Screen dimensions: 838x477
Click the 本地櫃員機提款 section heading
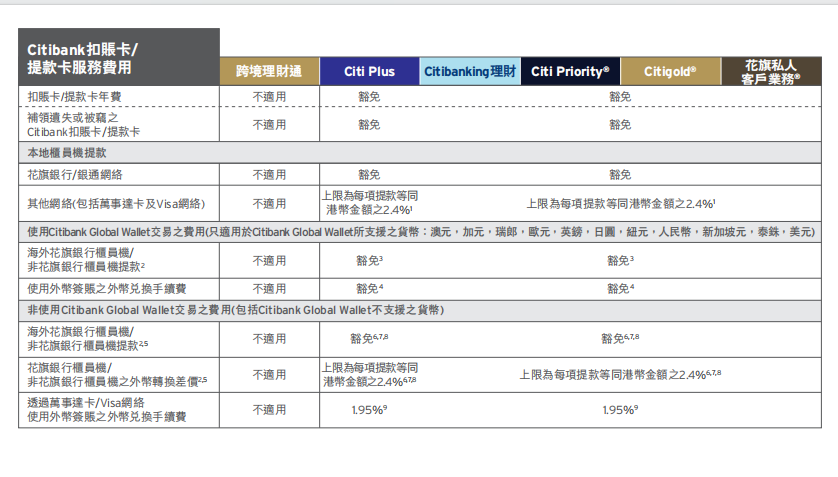point(67,153)
